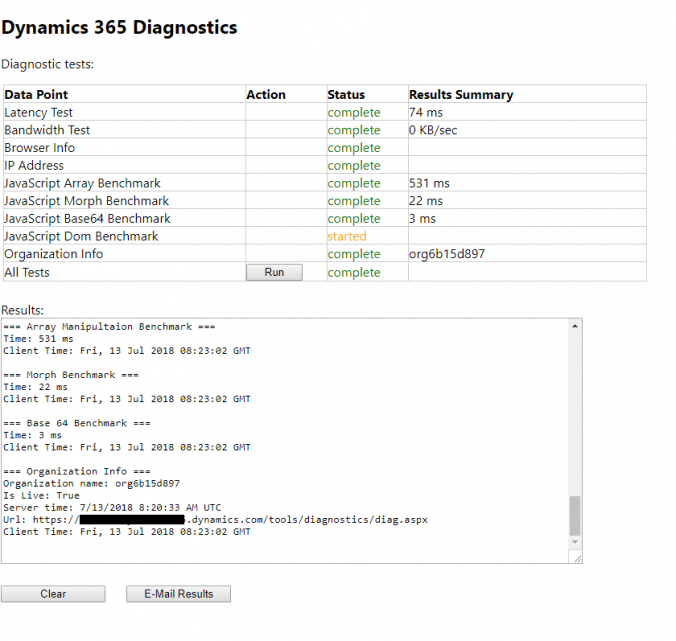Click inside the Results text area
The width and height of the screenshot is (676, 641).
285,441
